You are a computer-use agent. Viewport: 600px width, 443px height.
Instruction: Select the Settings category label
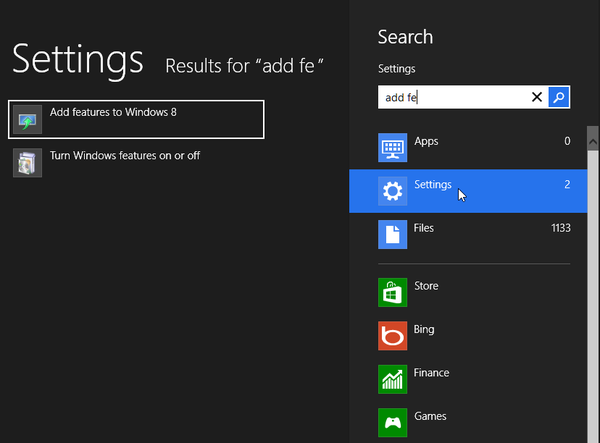433,185
